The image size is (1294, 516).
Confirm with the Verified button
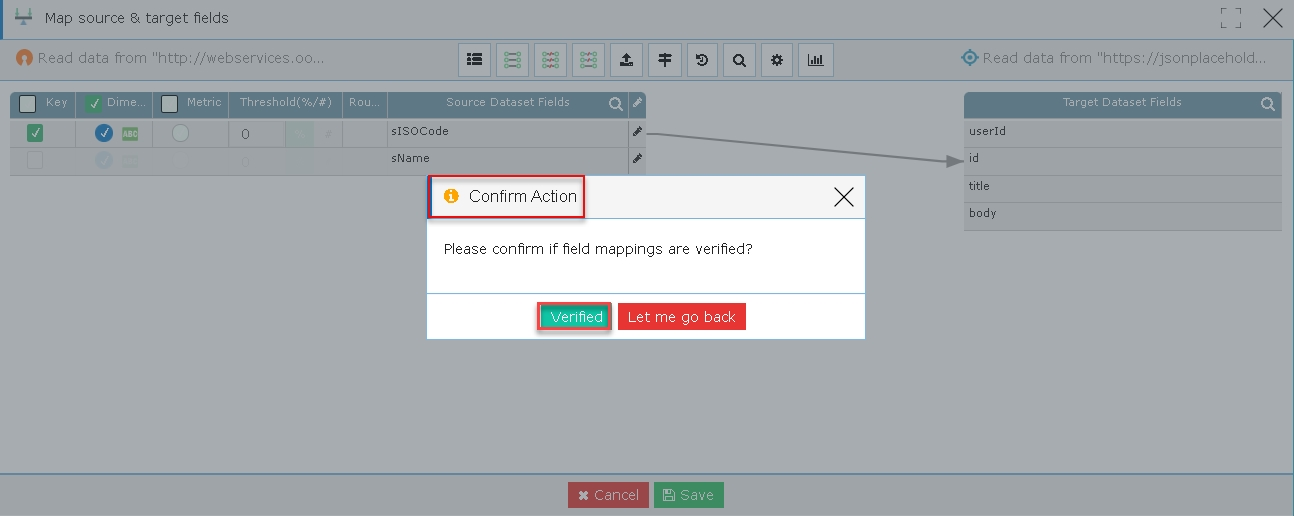(576, 317)
